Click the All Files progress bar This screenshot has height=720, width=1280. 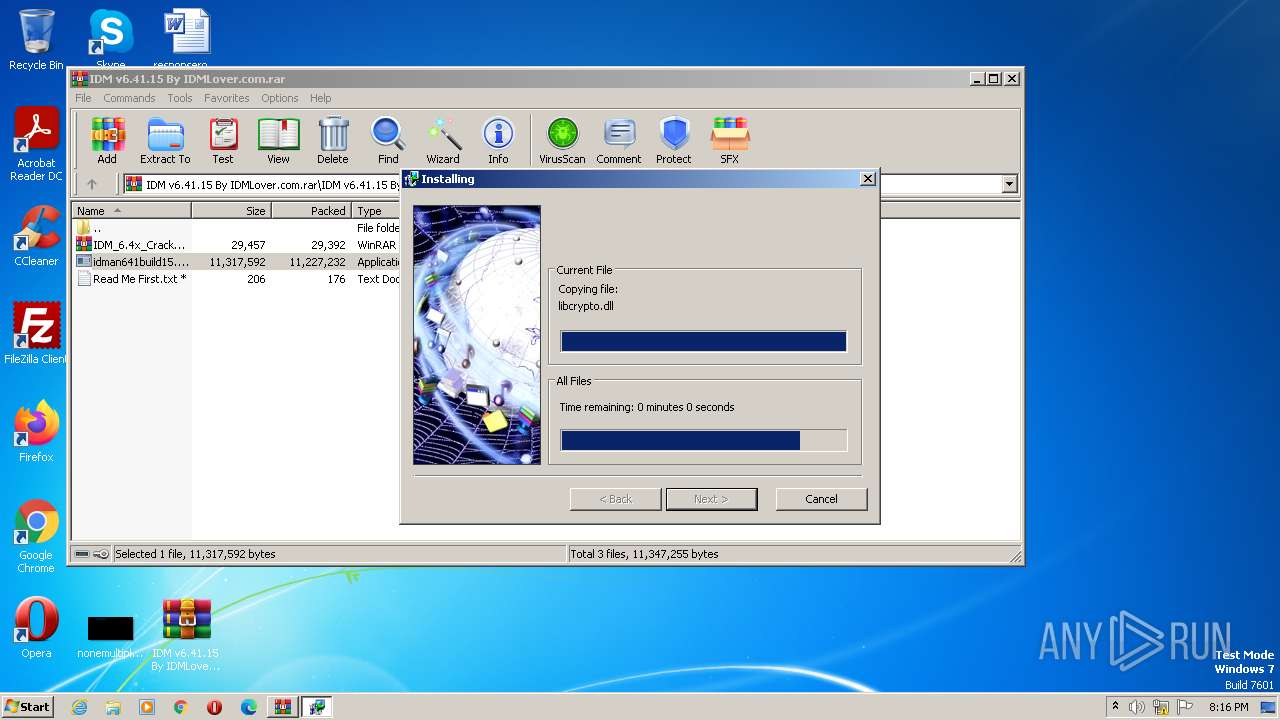pyautogui.click(x=704, y=441)
